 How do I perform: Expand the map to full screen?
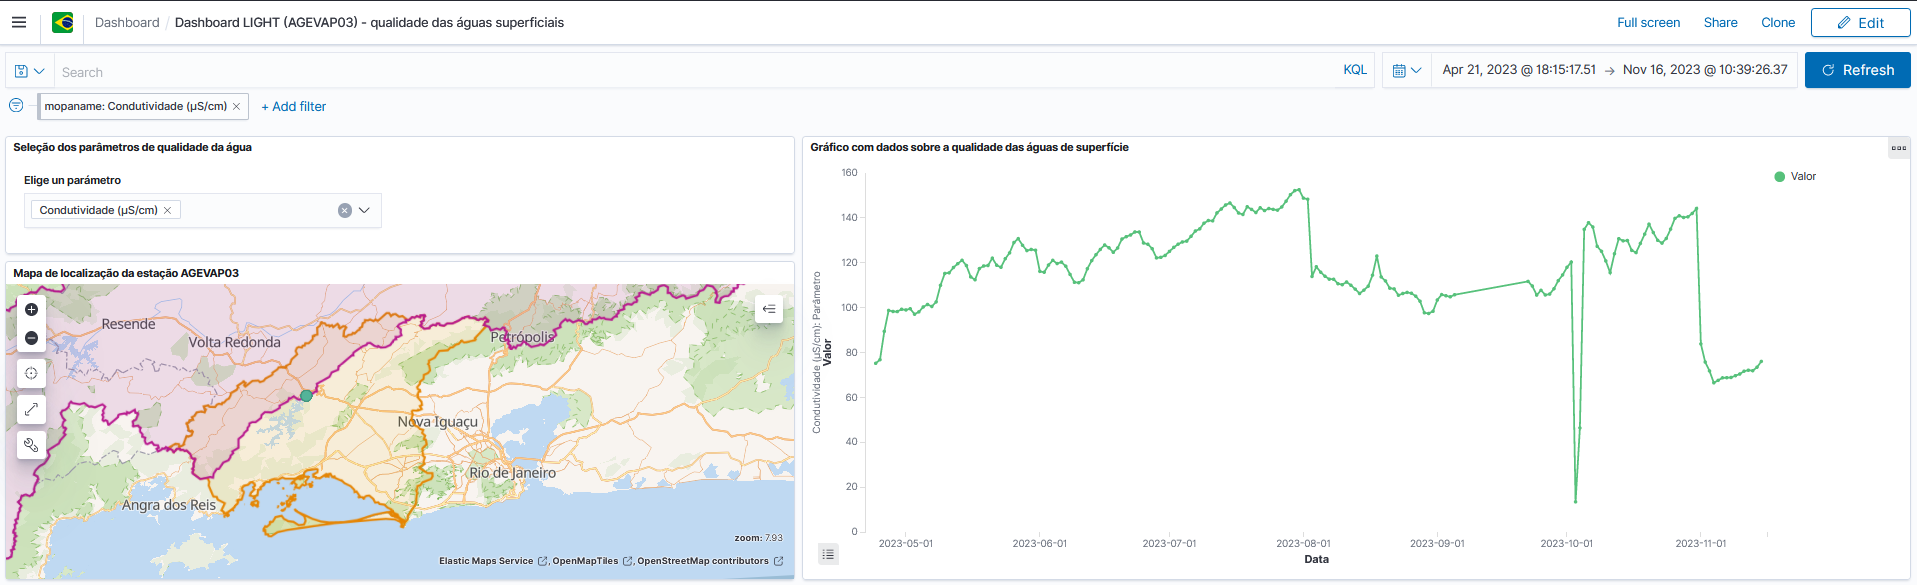click(x=31, y=409)
